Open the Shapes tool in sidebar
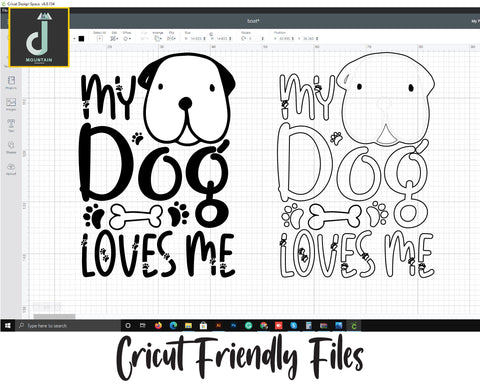The width and height of the screenshot is (480, 384). (x=11, y=147)
